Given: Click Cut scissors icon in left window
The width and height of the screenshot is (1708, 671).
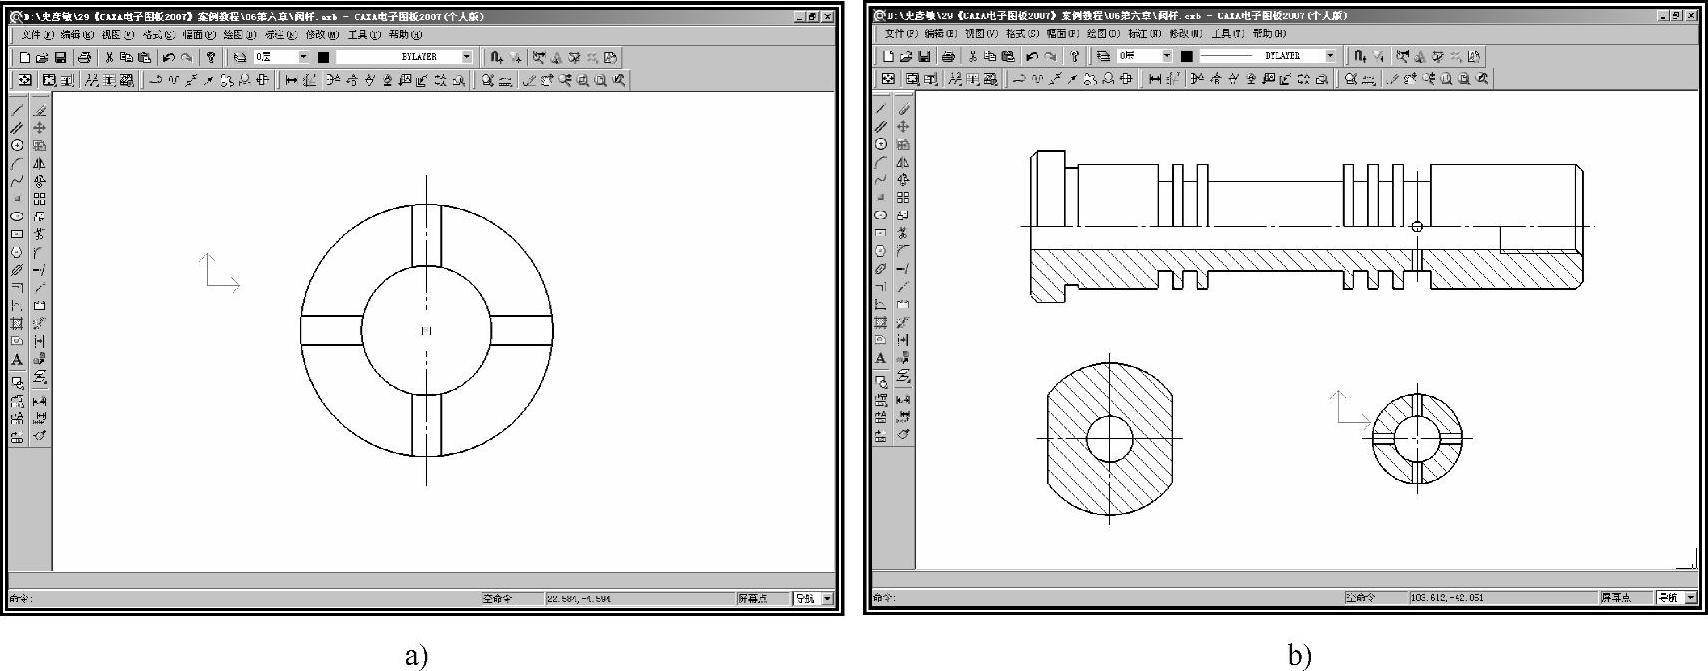Looking at the screenshot, I should [109, 58].
